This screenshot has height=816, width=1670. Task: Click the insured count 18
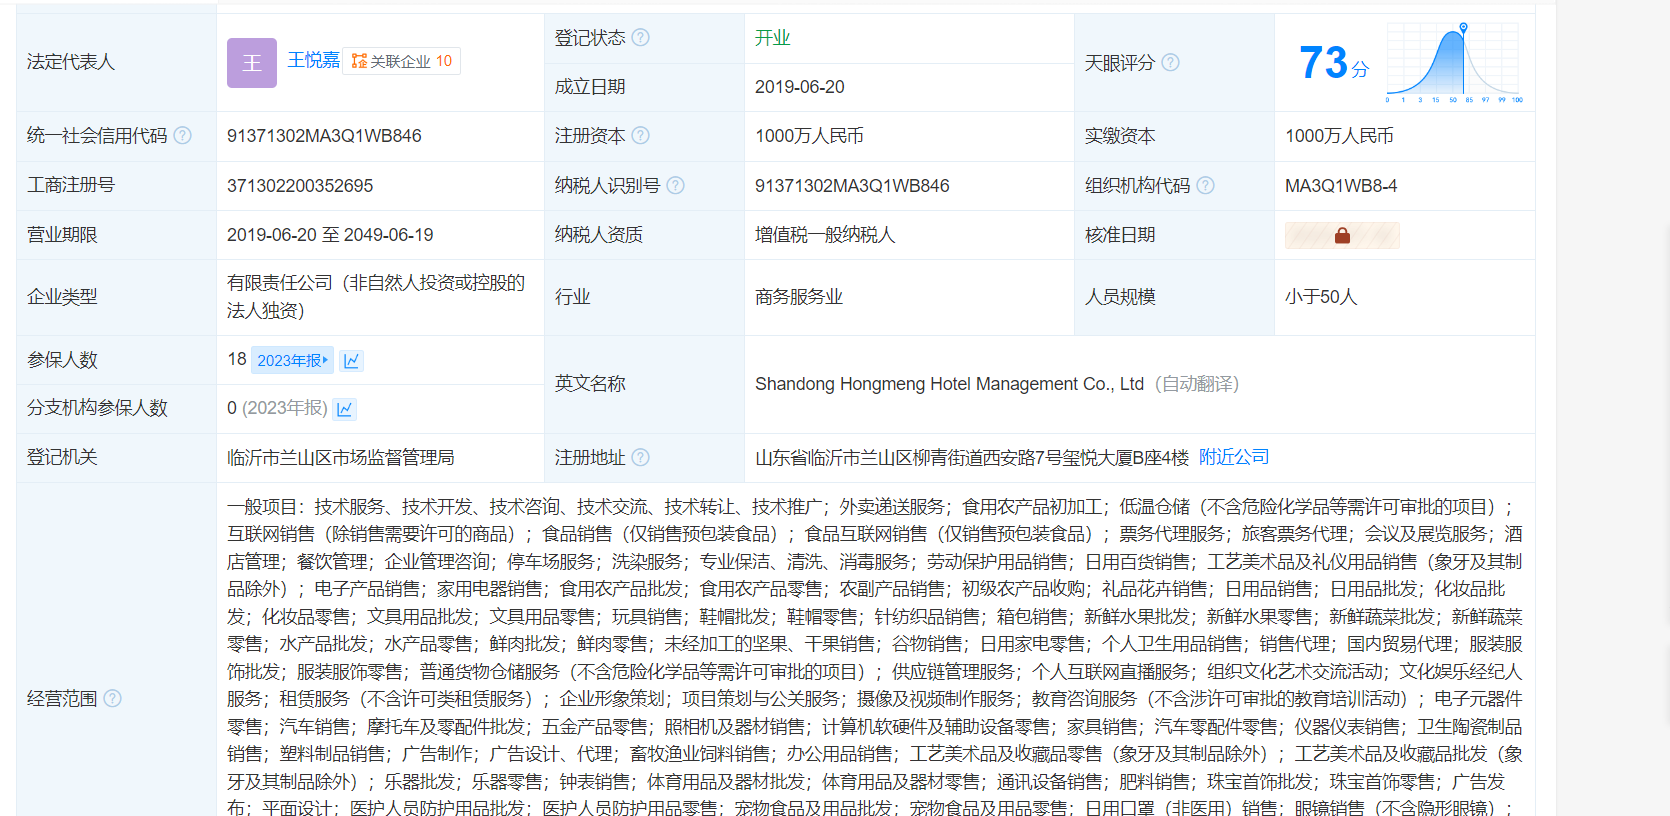[237, 359]
